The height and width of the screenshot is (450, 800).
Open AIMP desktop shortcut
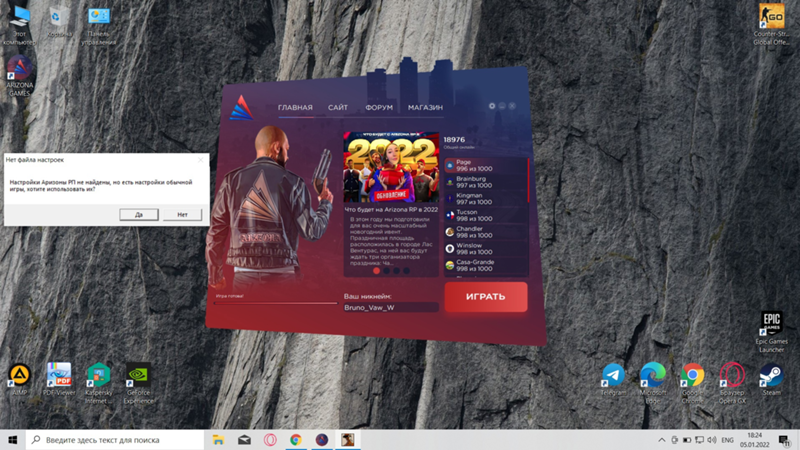(x=19, y=380)
